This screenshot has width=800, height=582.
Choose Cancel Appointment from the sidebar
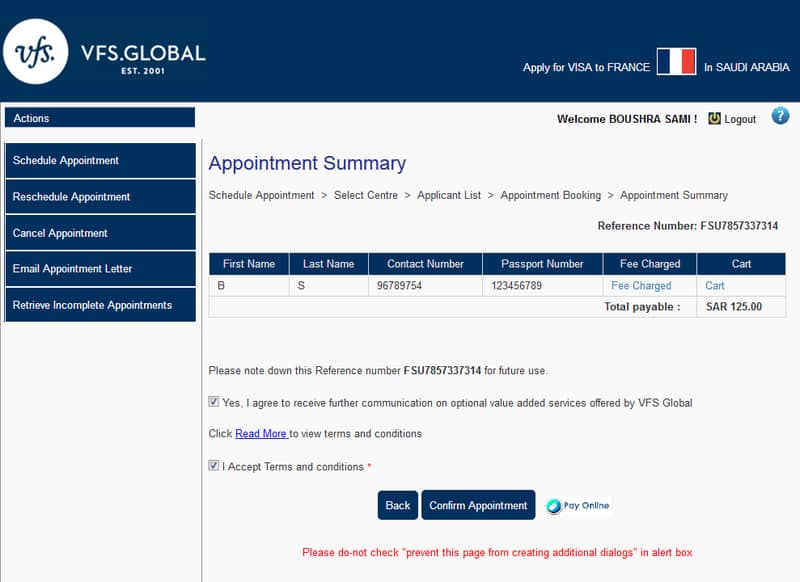tap(101, 233)
